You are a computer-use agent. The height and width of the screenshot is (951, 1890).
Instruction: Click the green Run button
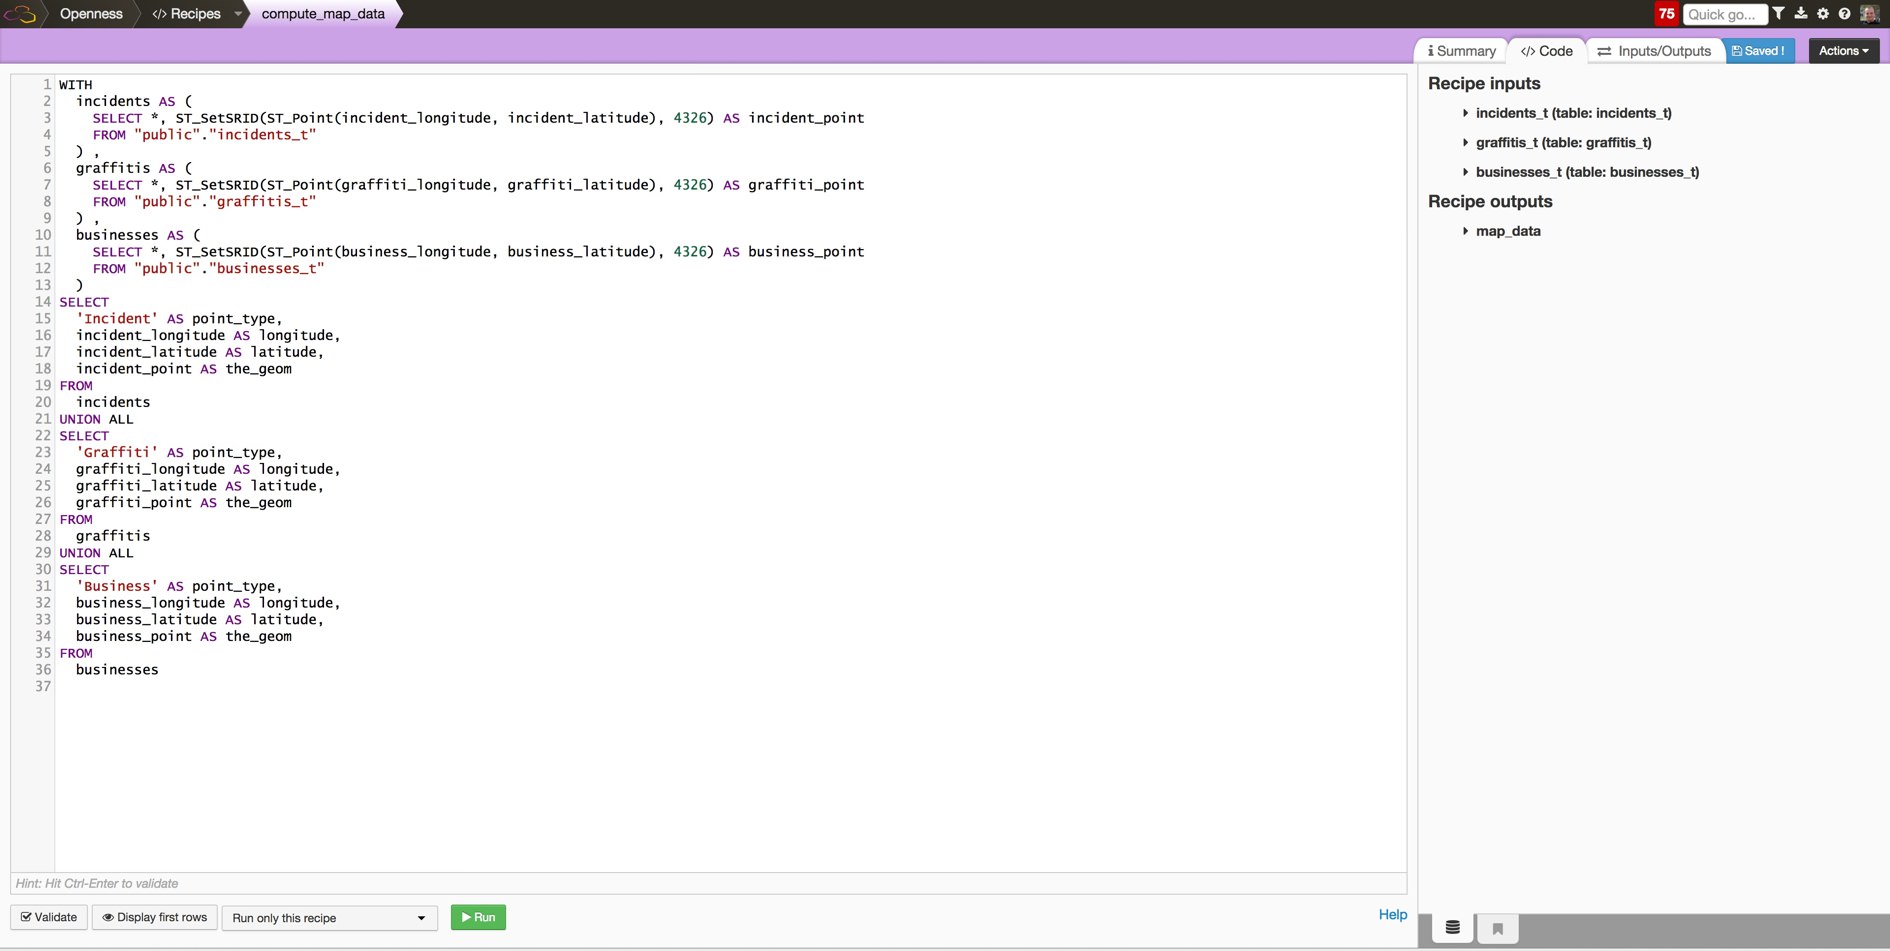[478, 917]
